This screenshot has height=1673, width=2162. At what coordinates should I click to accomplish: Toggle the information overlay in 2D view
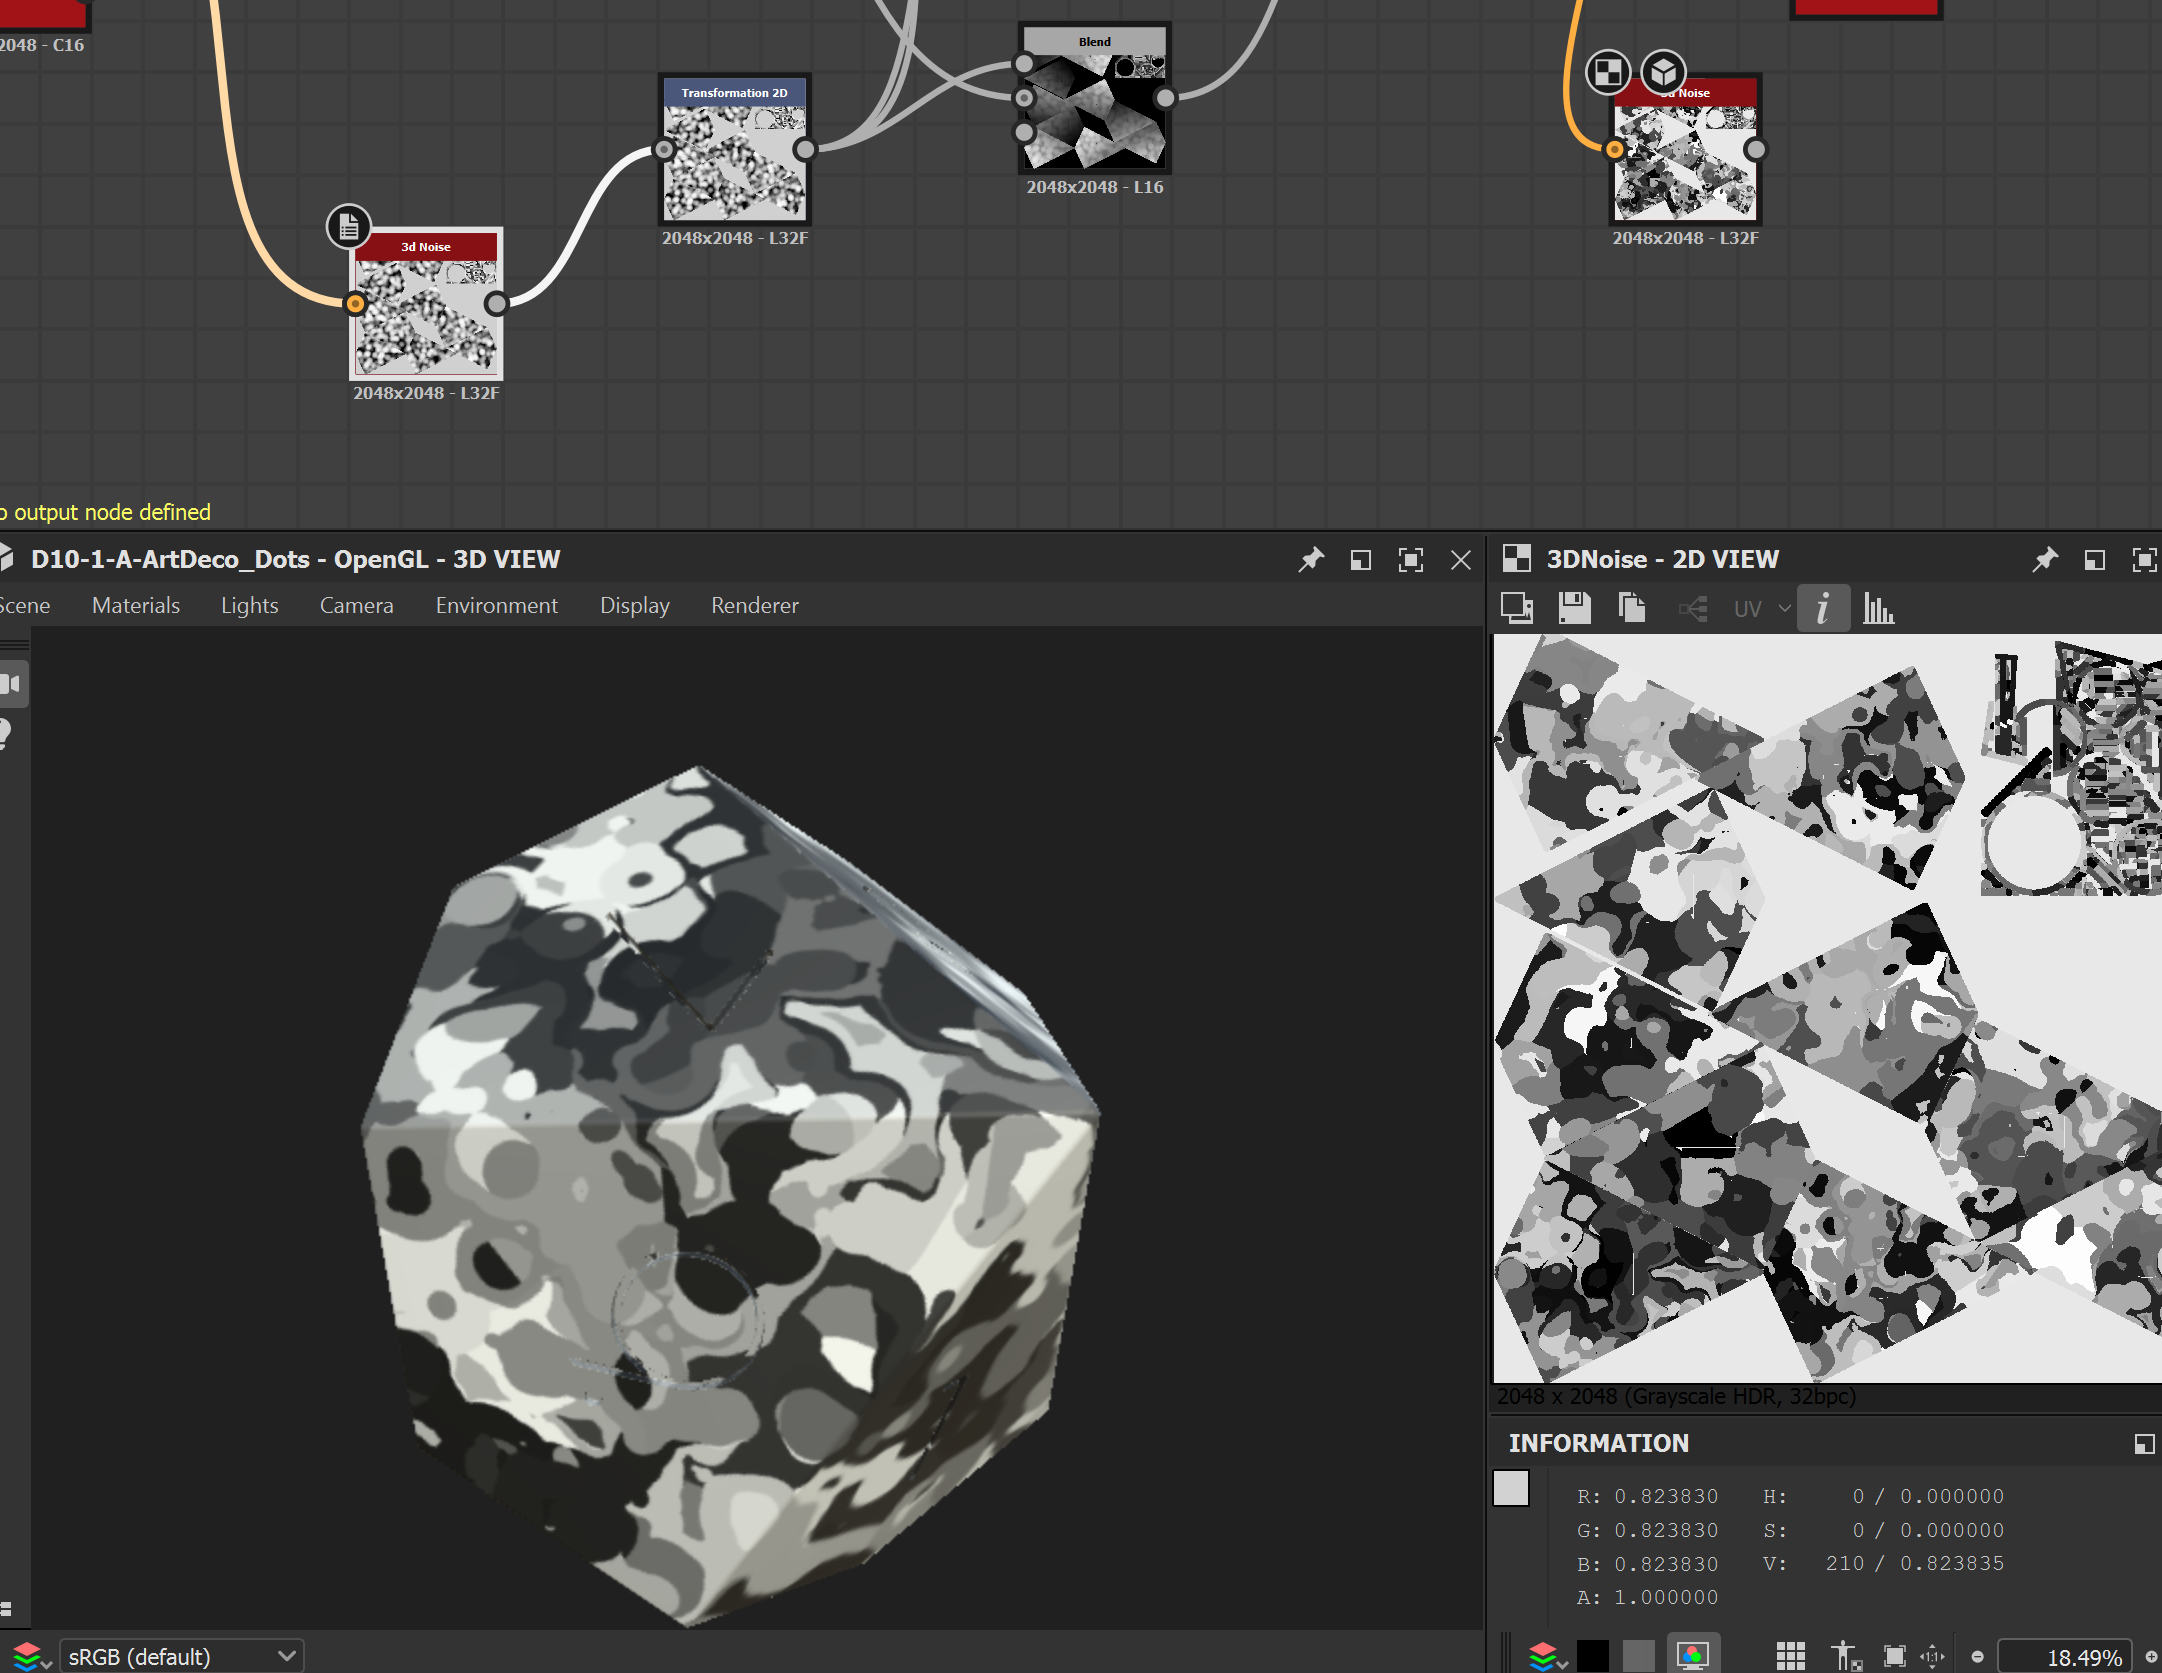pyautogui.click(x=1823, y=608)
